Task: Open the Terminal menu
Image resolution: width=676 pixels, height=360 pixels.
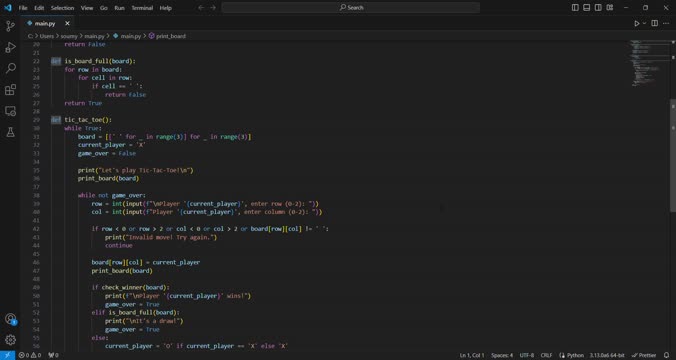Action: click(142, 8)
